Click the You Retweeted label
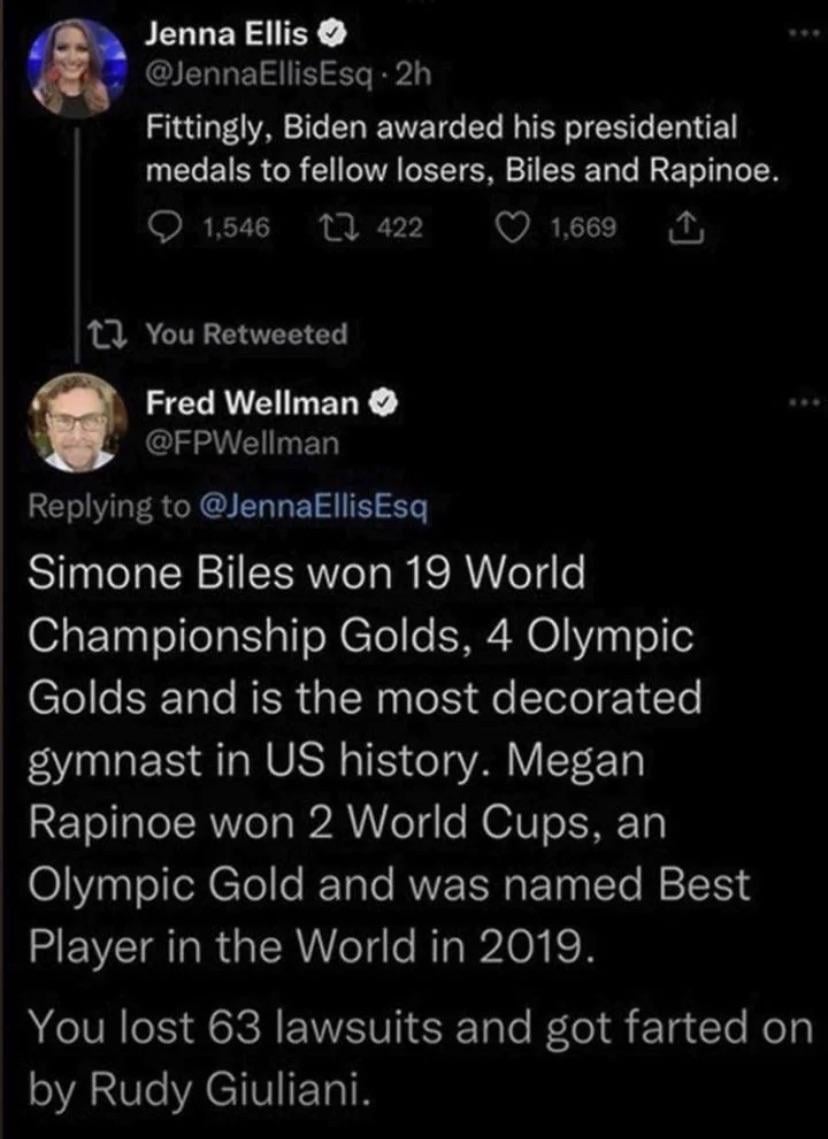This screenshot has height=1139, width=828. pos(247,334)
